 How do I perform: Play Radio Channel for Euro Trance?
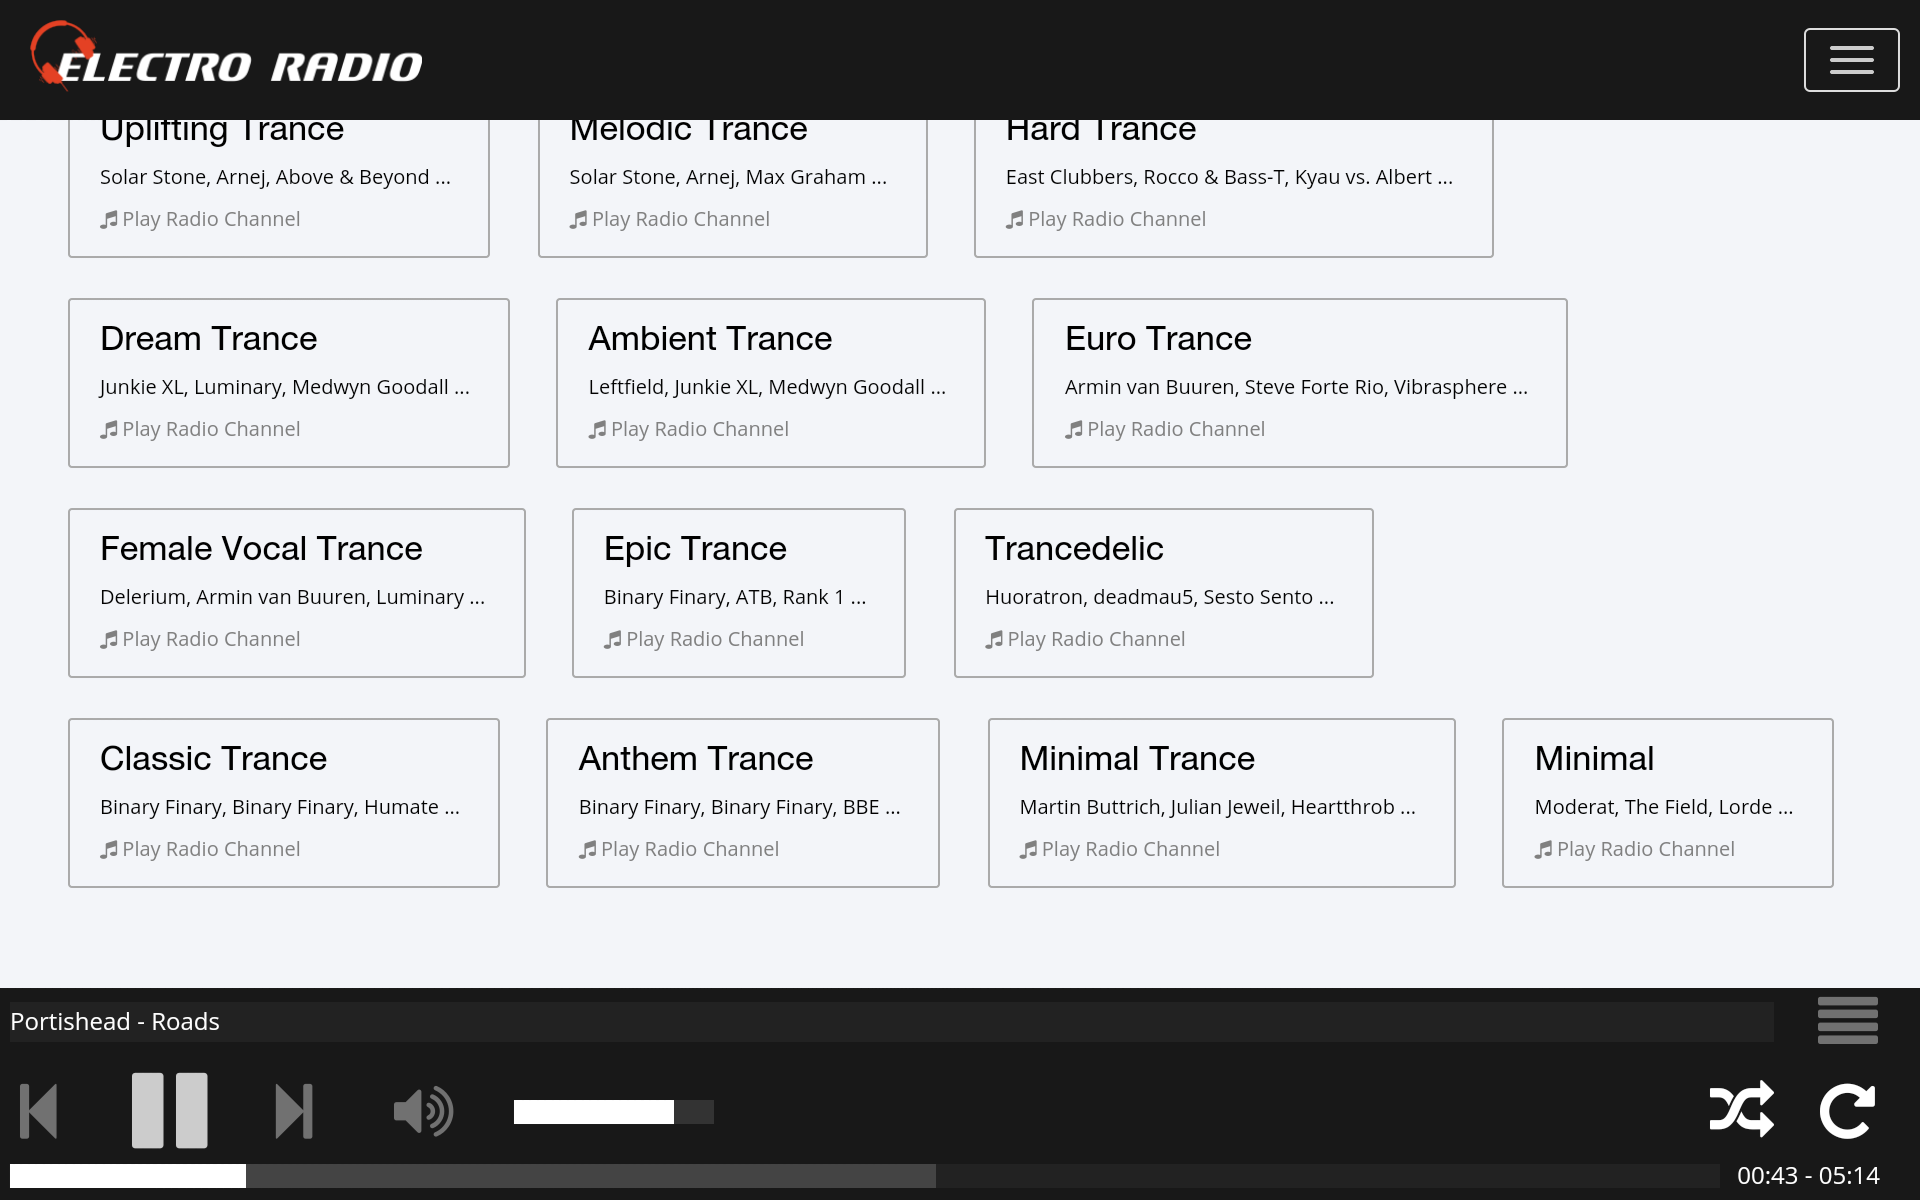pyautogui.click(x=1165, y=429)
